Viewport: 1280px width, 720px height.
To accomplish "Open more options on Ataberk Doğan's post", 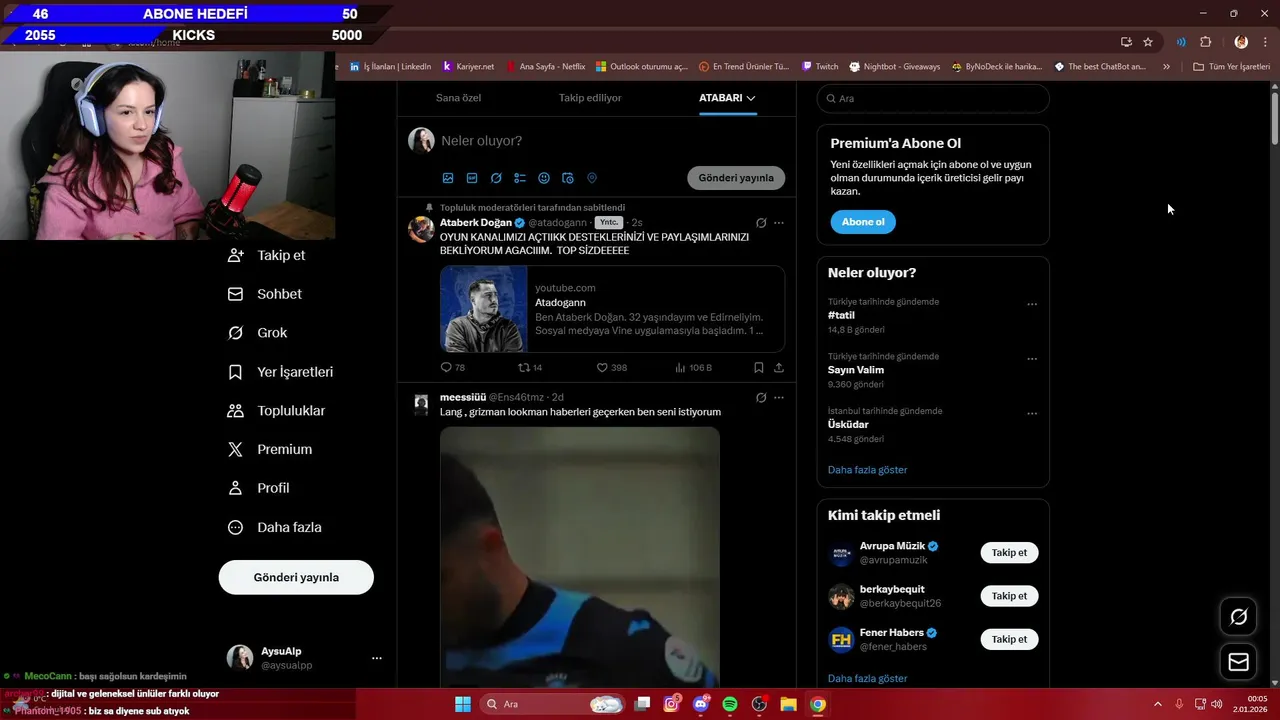I will 779,223.
